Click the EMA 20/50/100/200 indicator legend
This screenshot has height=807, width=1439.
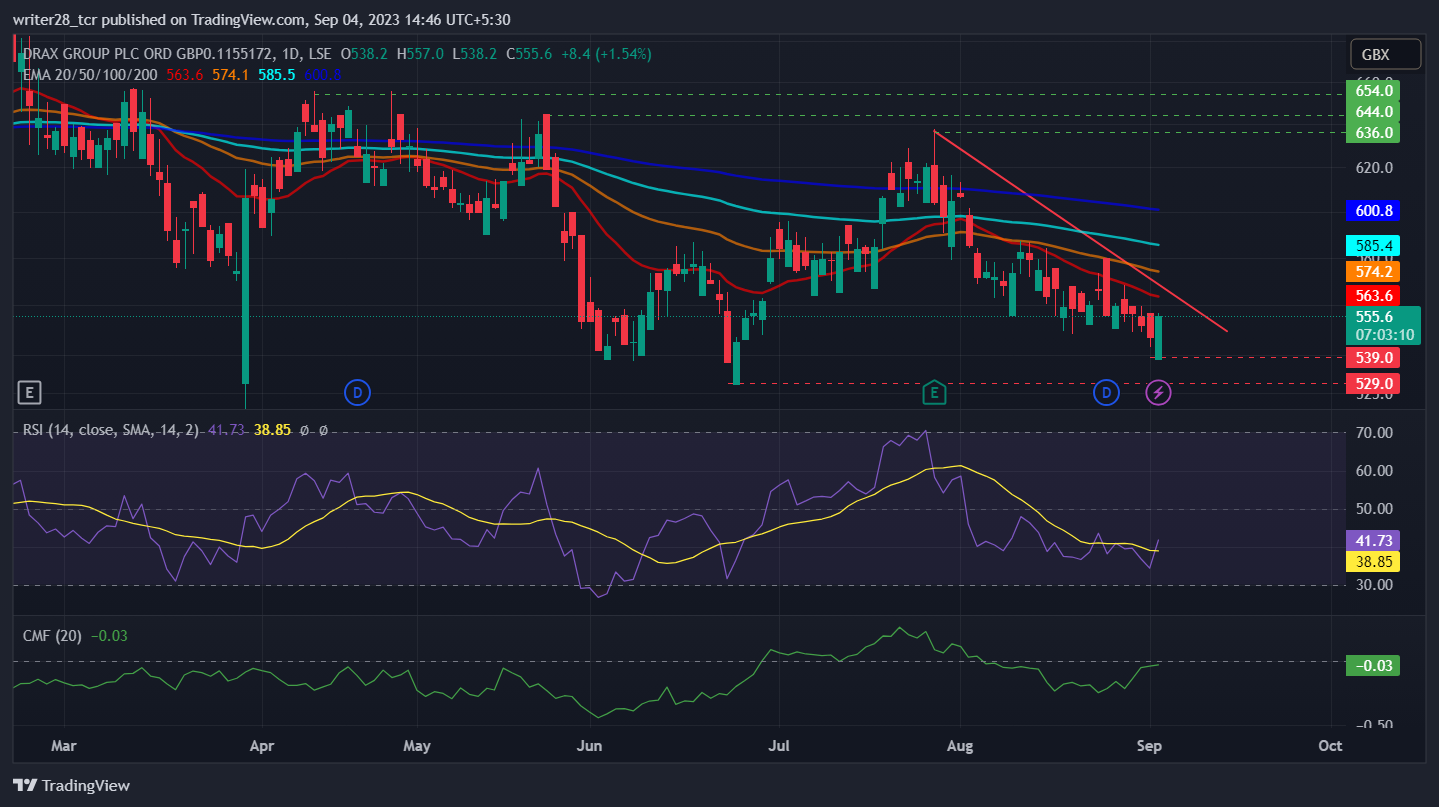click(90, 73)
